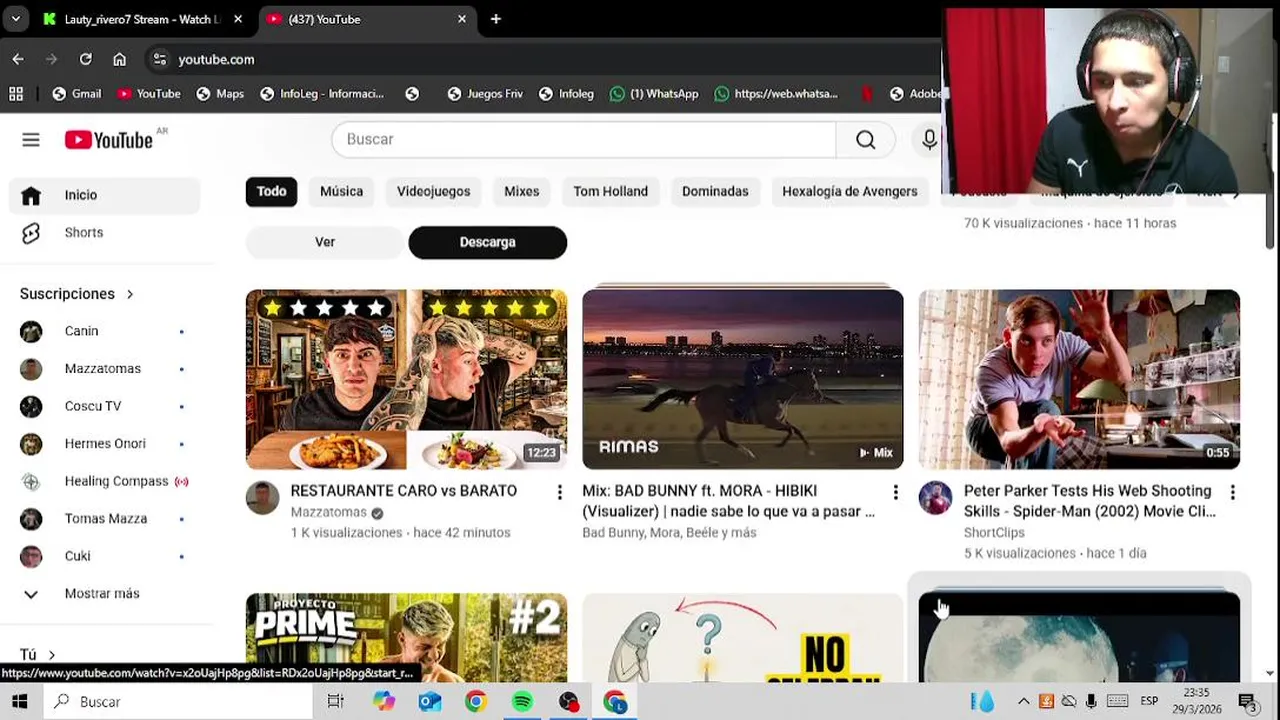Expand Mostrar más in subscriptions
Viewport: 1280px width, 720px height.
[105, 593]
